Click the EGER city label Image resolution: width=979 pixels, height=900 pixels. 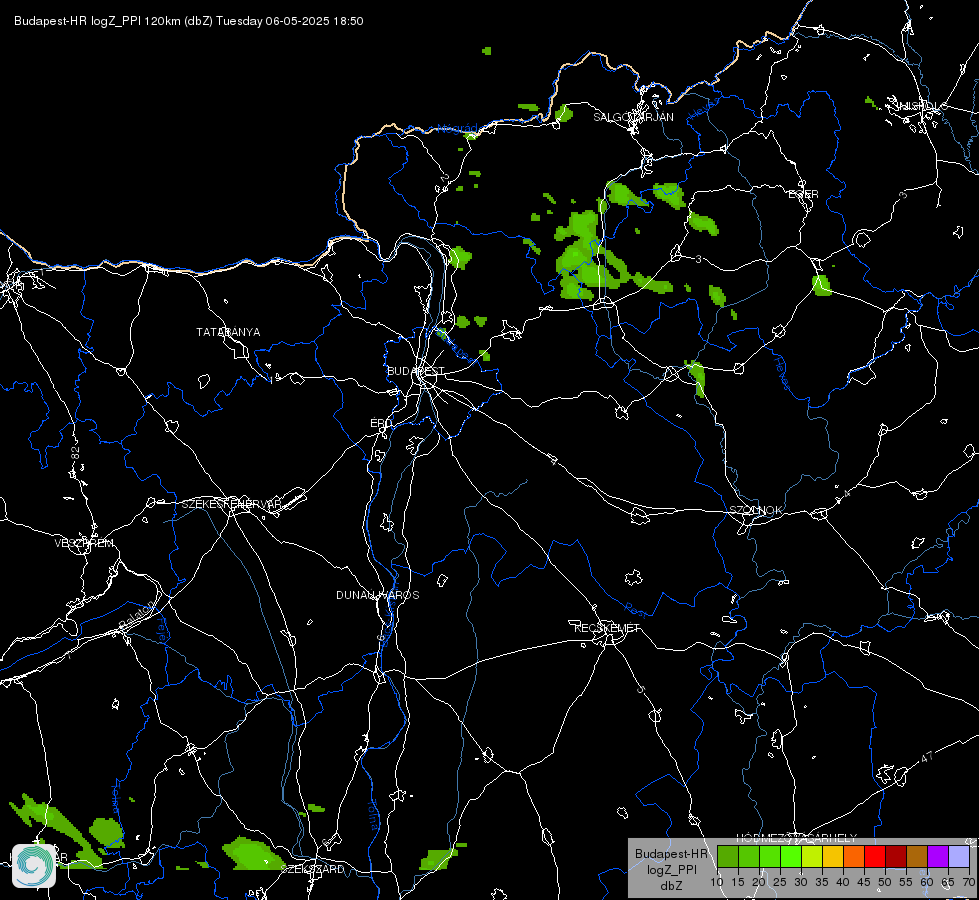[x=804, y=194]
